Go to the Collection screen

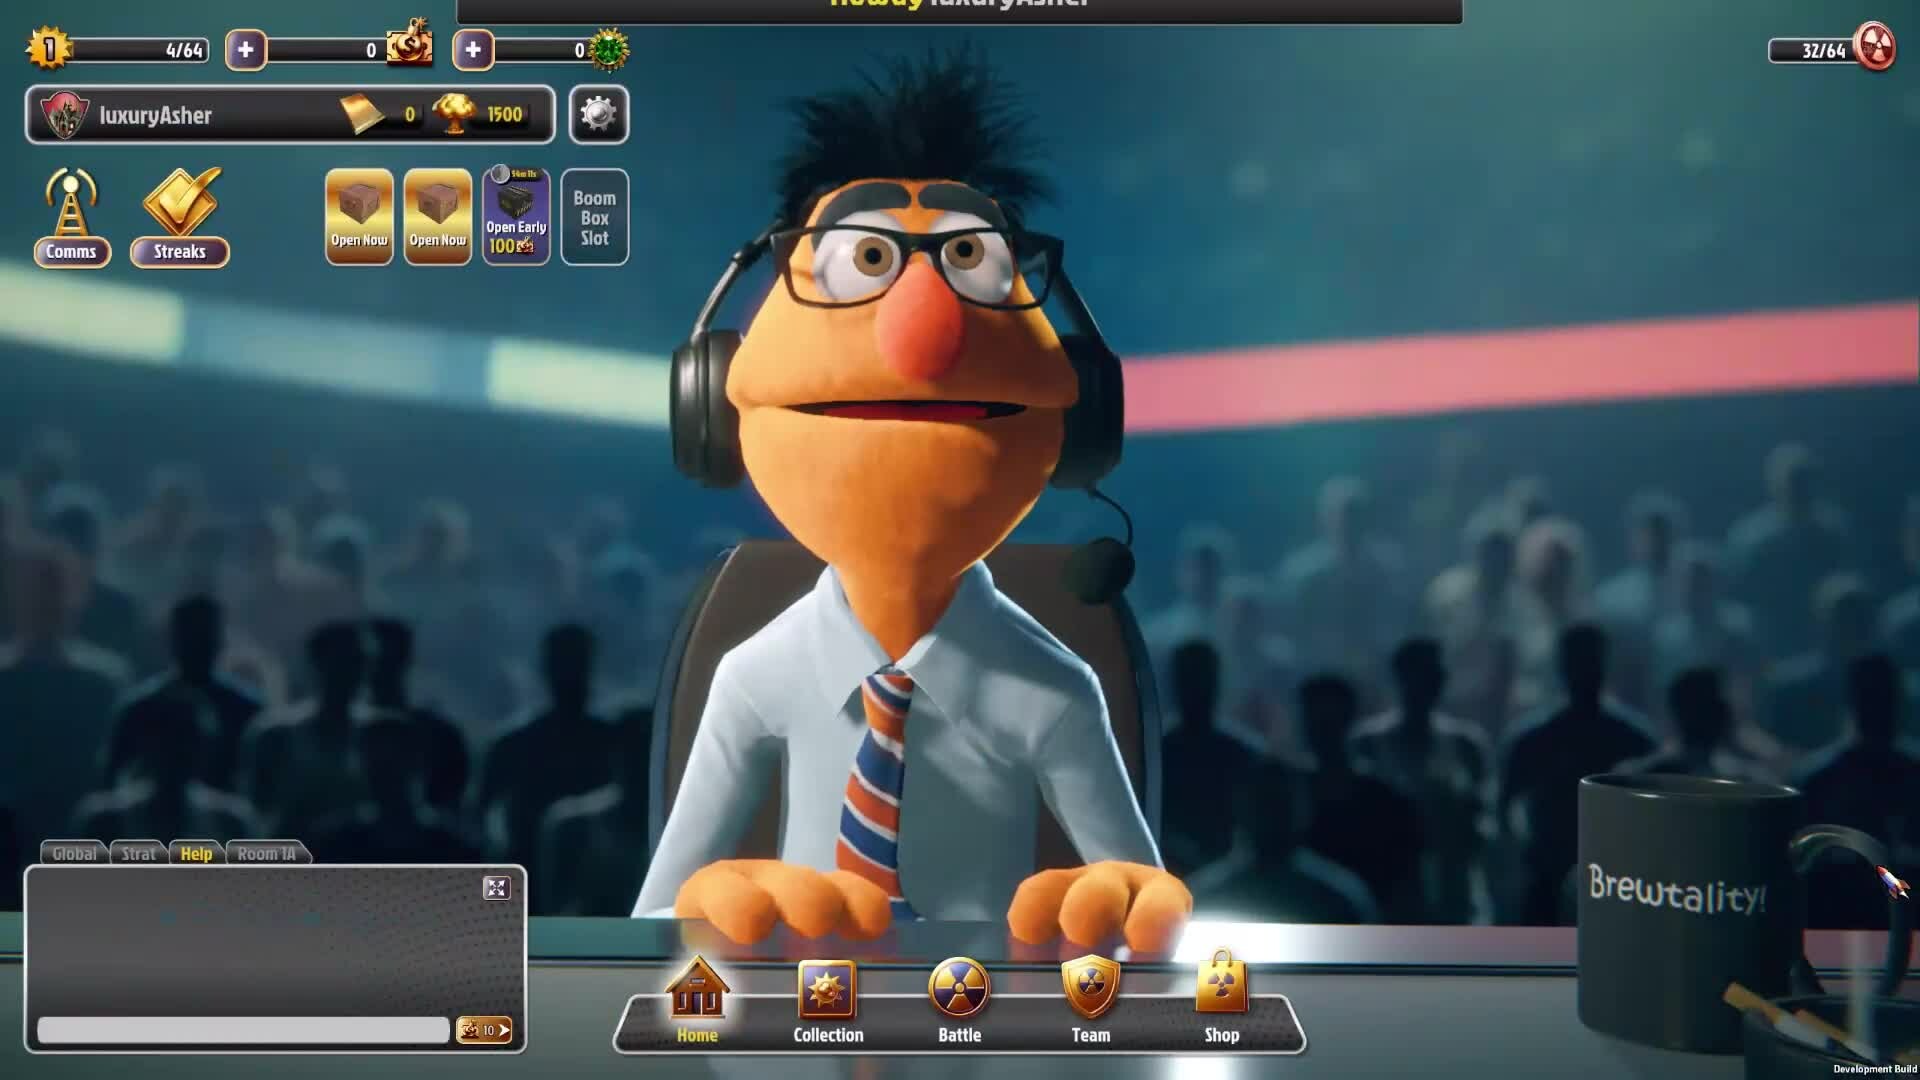pos(827,1002)
